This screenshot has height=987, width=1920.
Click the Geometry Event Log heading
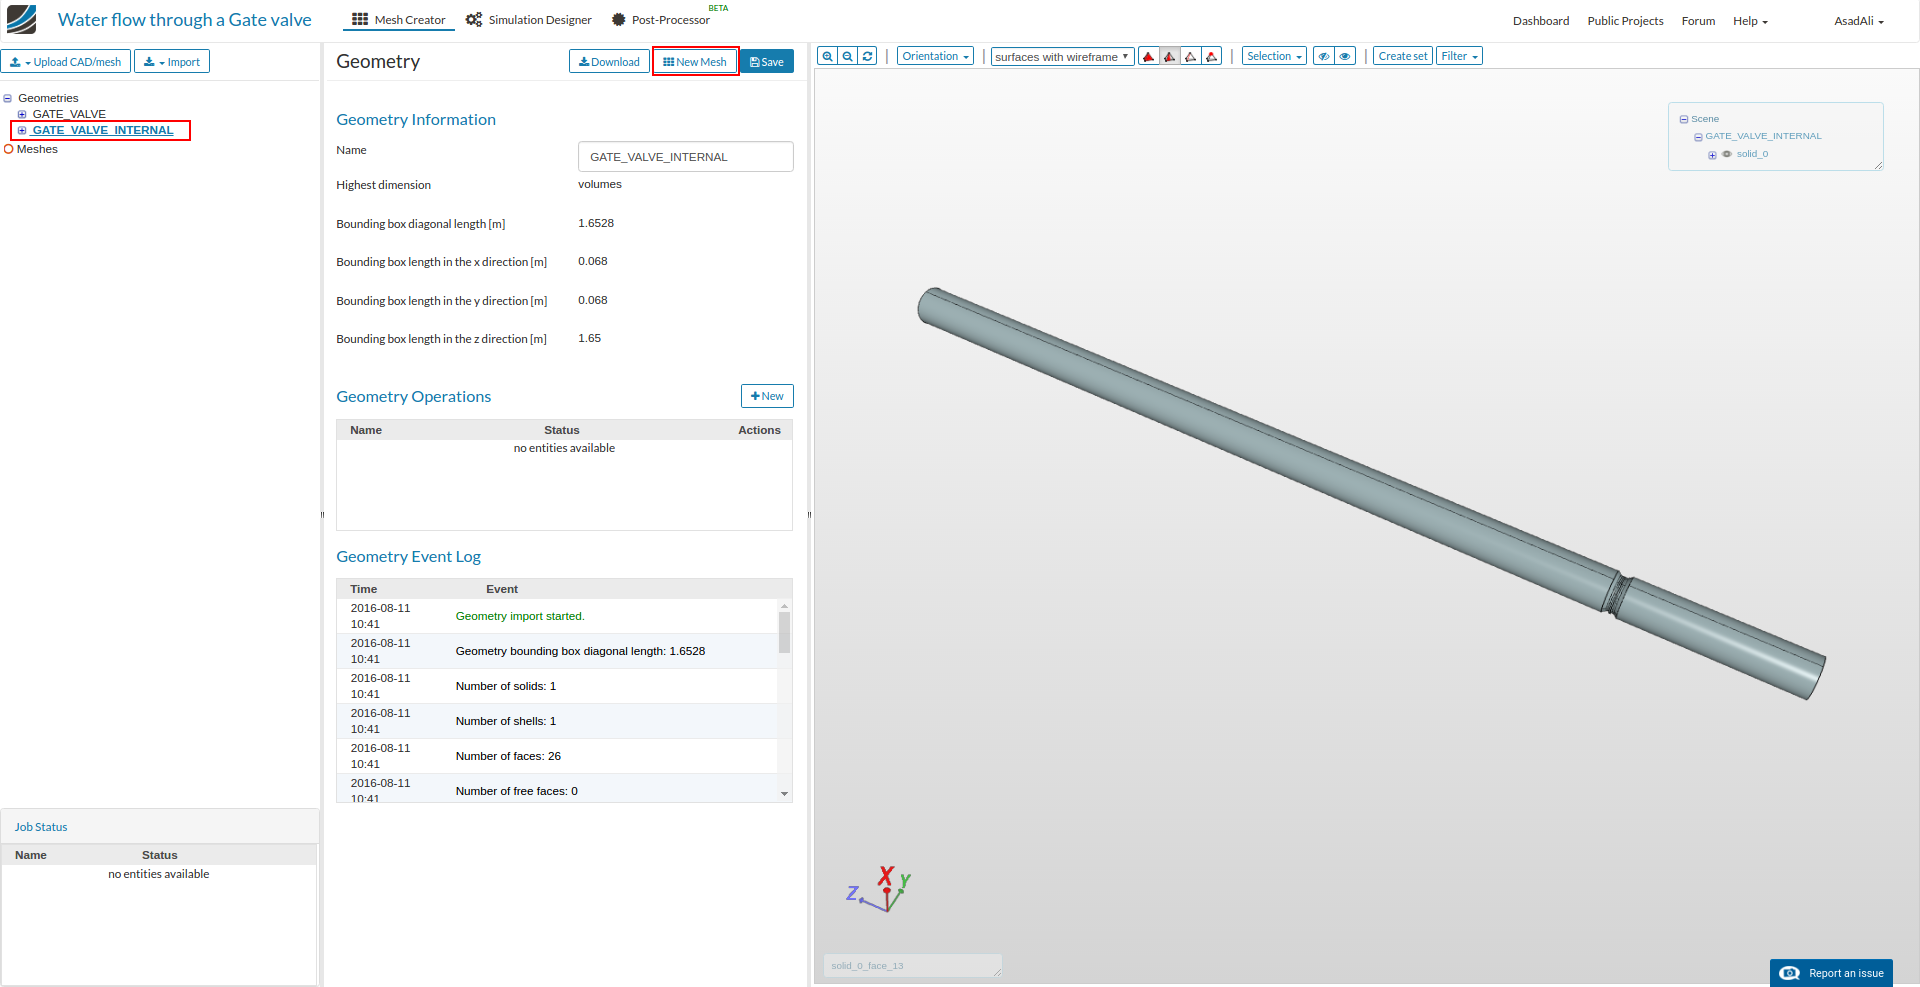point(408,557)
